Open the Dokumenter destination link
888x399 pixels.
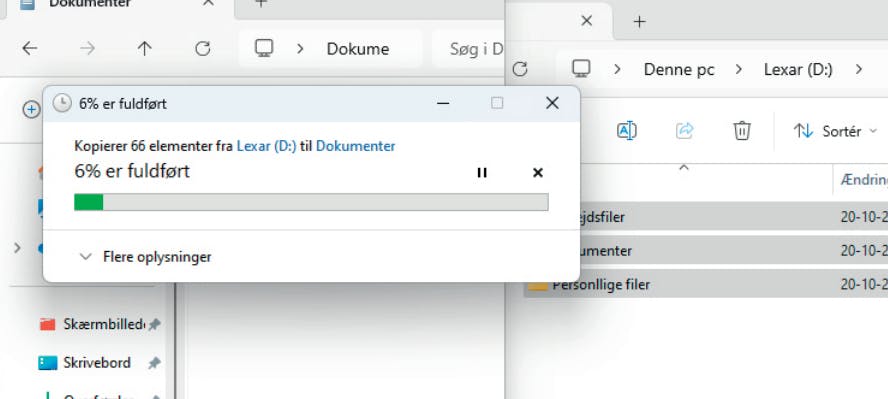(356, 146)
